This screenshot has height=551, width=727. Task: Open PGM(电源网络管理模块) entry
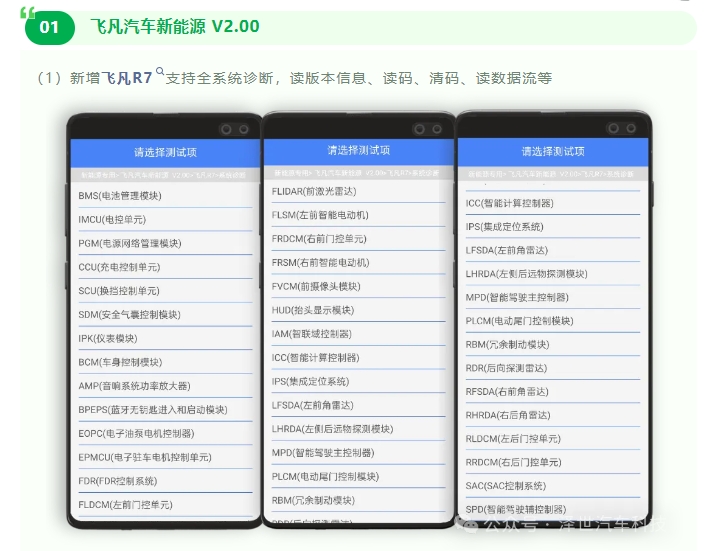[x=165, y=243]
